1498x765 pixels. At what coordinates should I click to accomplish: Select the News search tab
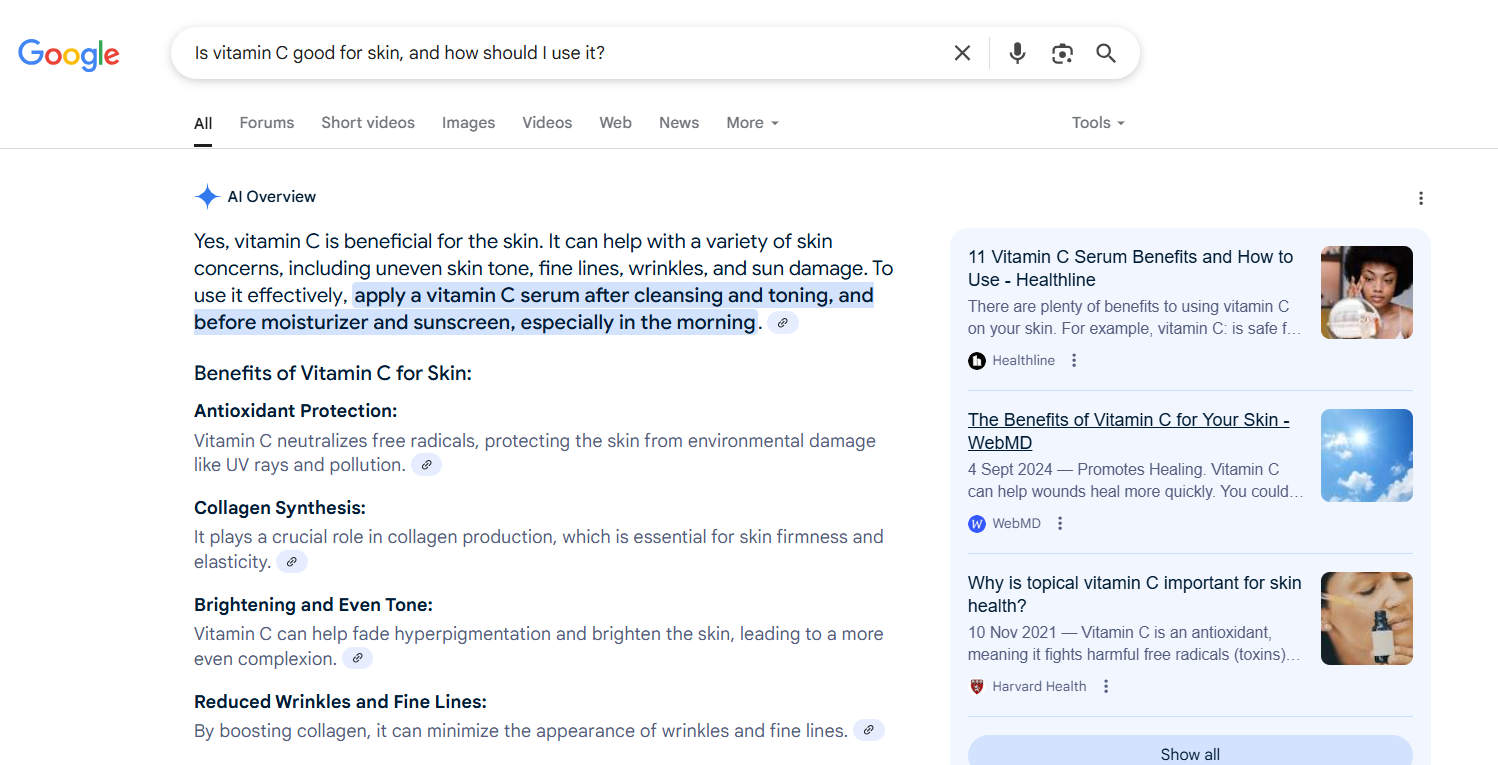pyautogui.click(x=679, y=122)
